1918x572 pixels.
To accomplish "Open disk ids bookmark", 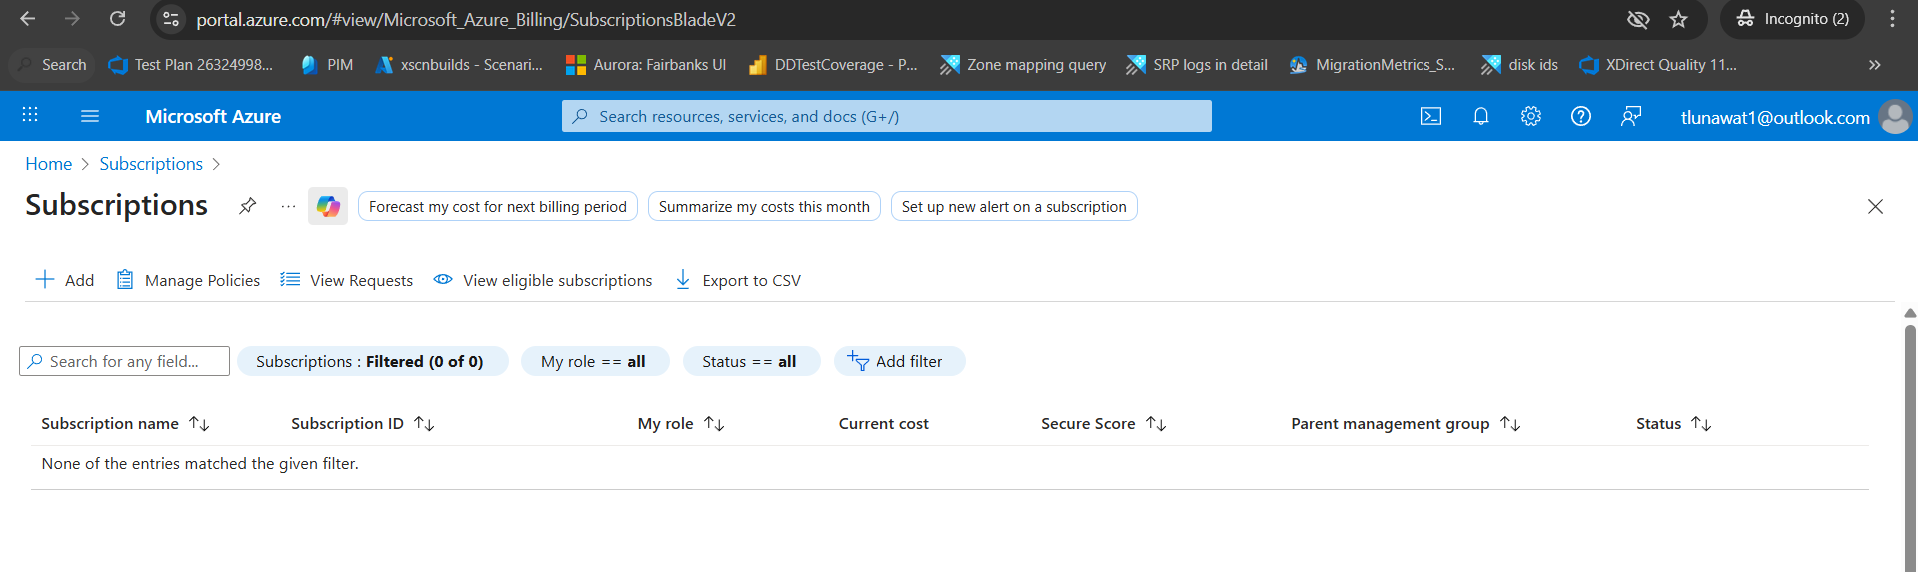I will [x=1520, y=65].
